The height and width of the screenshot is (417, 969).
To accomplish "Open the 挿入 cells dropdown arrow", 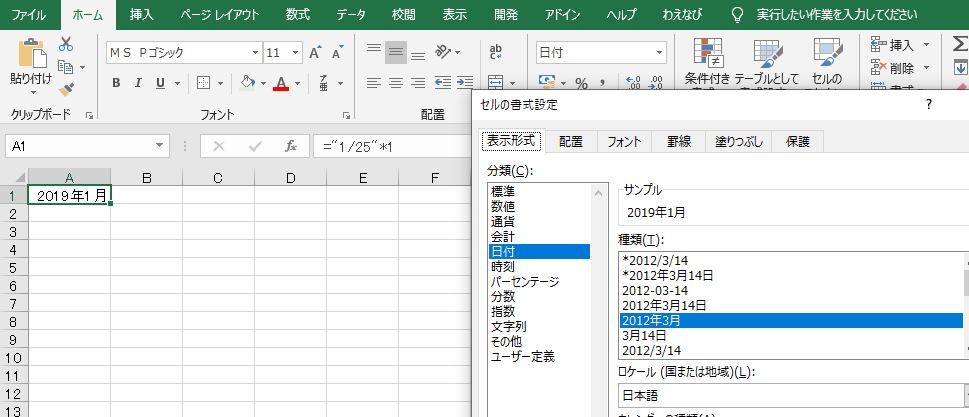I will [x=926, y=44].
